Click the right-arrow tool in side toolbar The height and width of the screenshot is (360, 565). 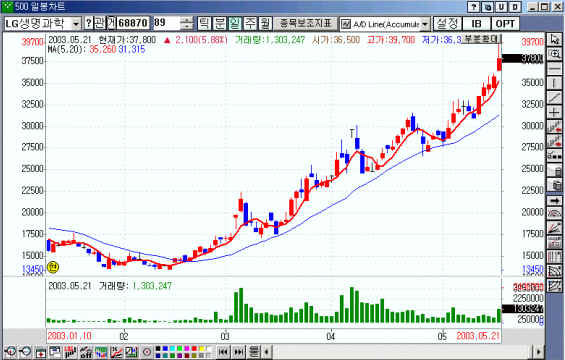tap(555, 201)
